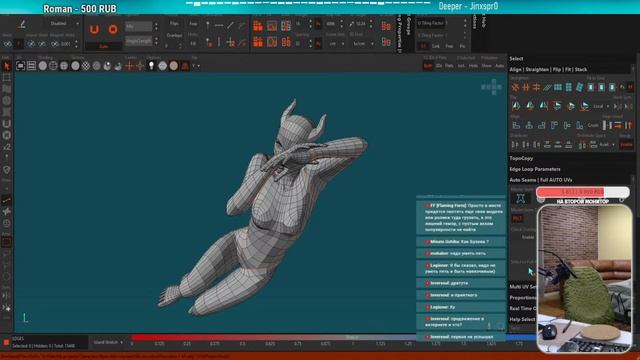Click the orange vertical stack arrows icon

tap(628, 125)
